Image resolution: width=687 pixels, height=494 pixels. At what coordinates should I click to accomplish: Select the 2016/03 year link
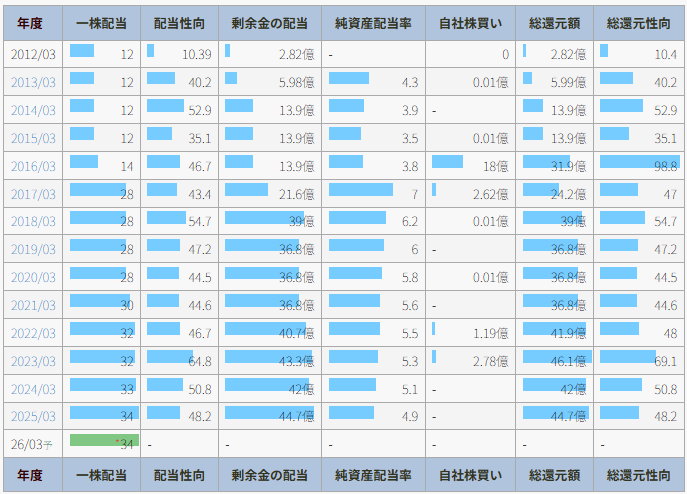(33, 166)
